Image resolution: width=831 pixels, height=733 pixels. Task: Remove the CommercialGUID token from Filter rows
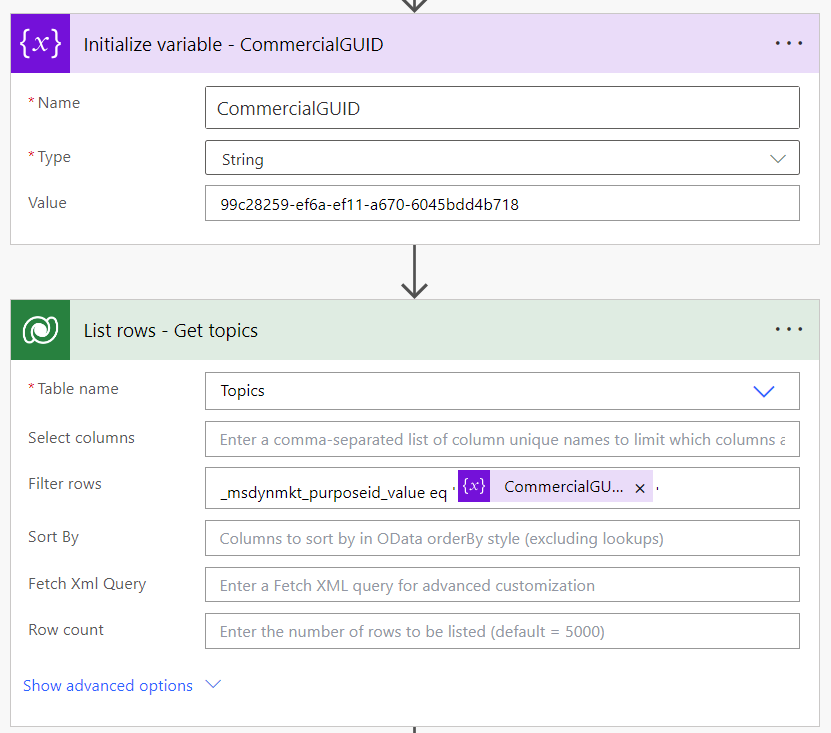tap(640, 488)
